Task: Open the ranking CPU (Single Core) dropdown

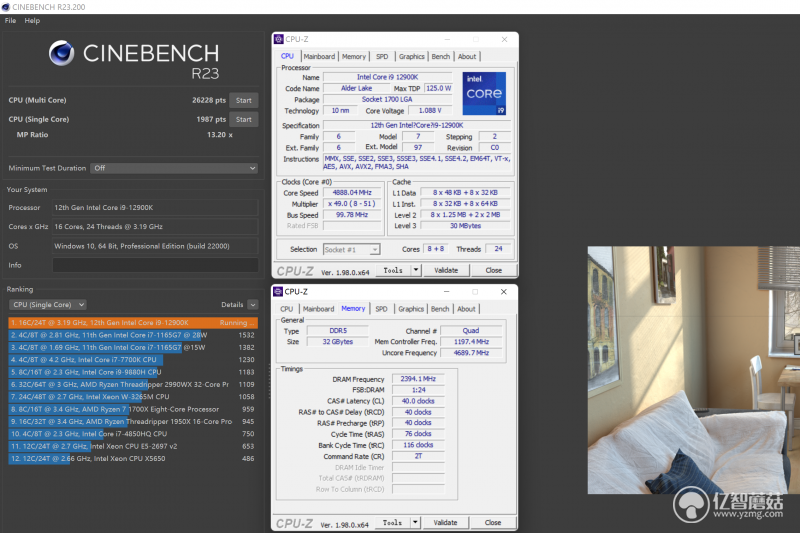Action: coord(47,304)
